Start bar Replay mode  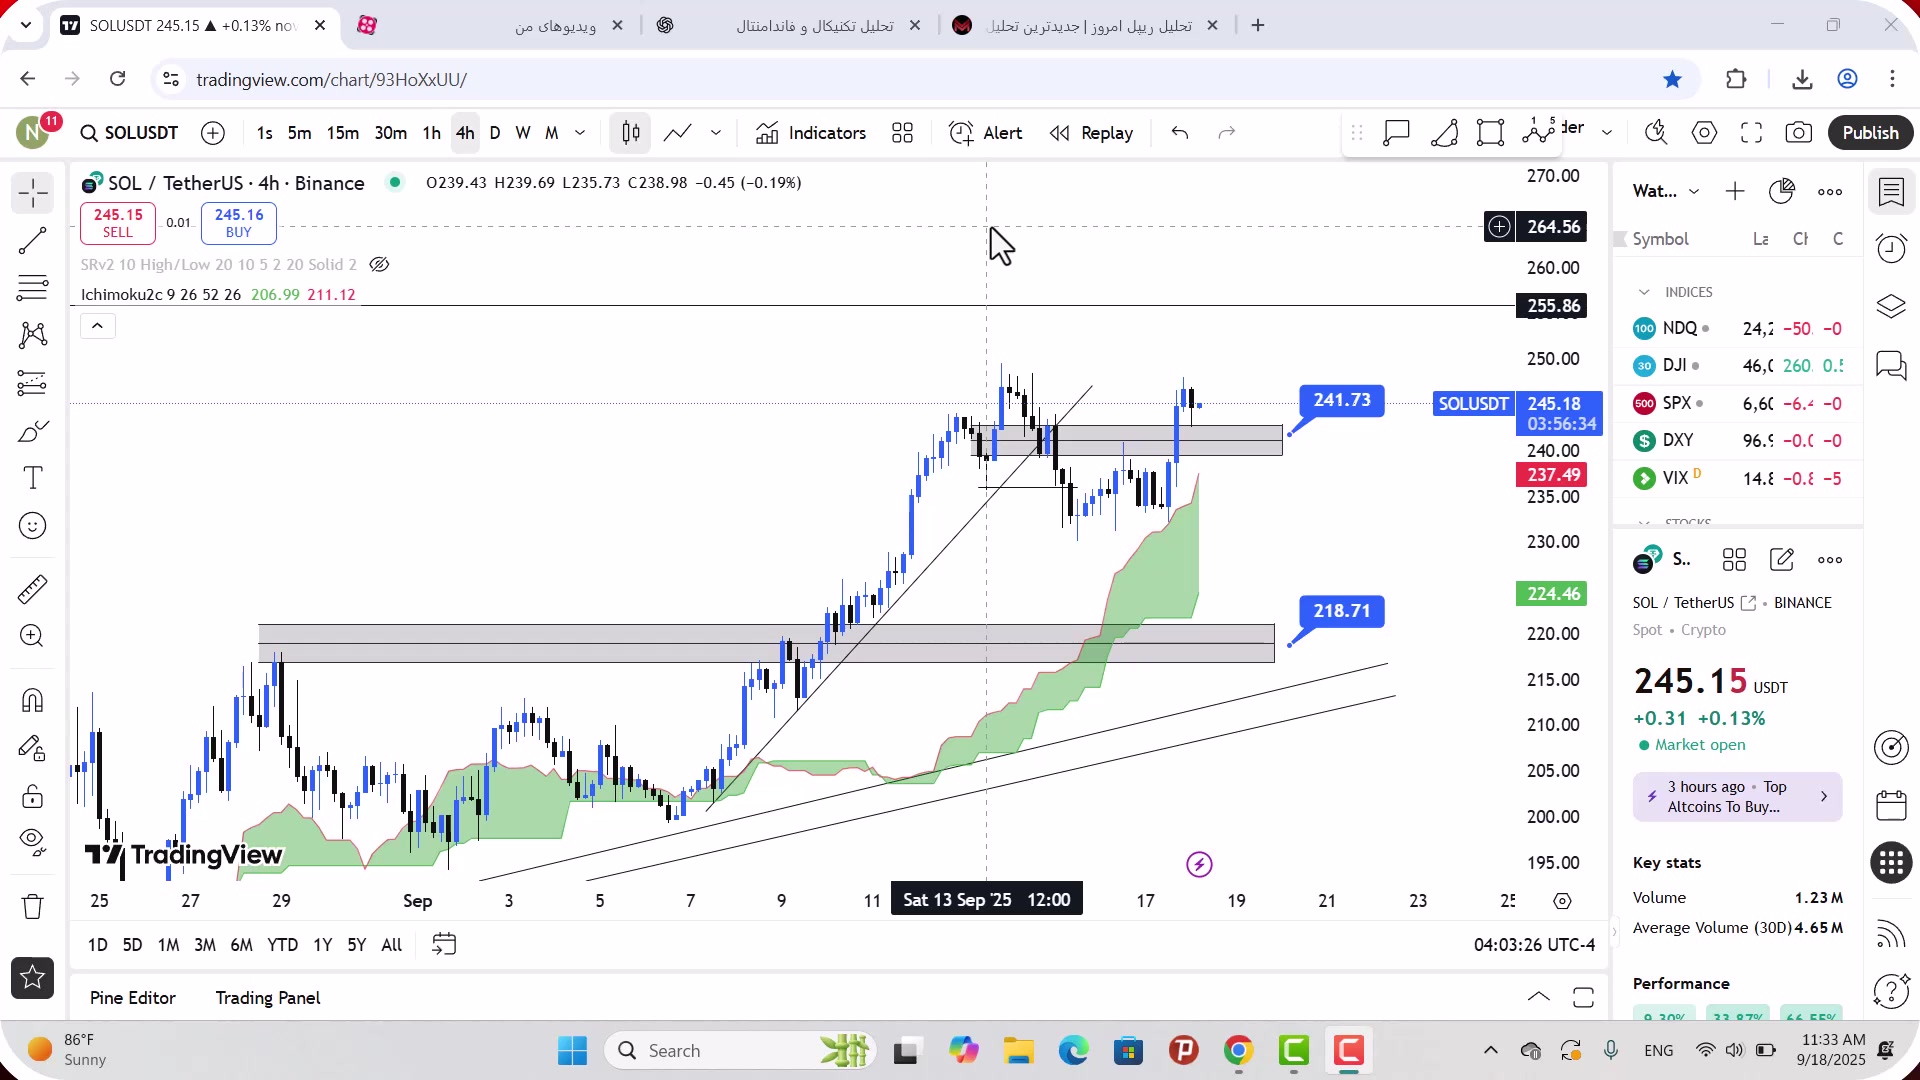[1092, 133]
